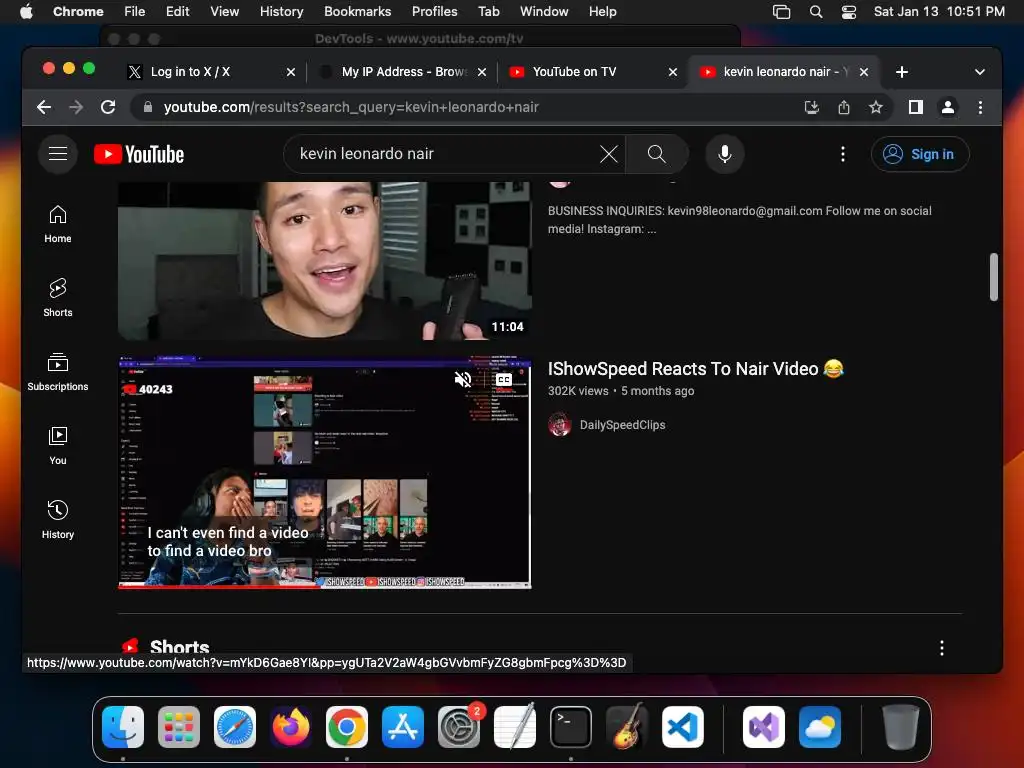Bookmark this page with star icon
The width and height of the screenshot is (1024, 768).
(x=875, y=107)
